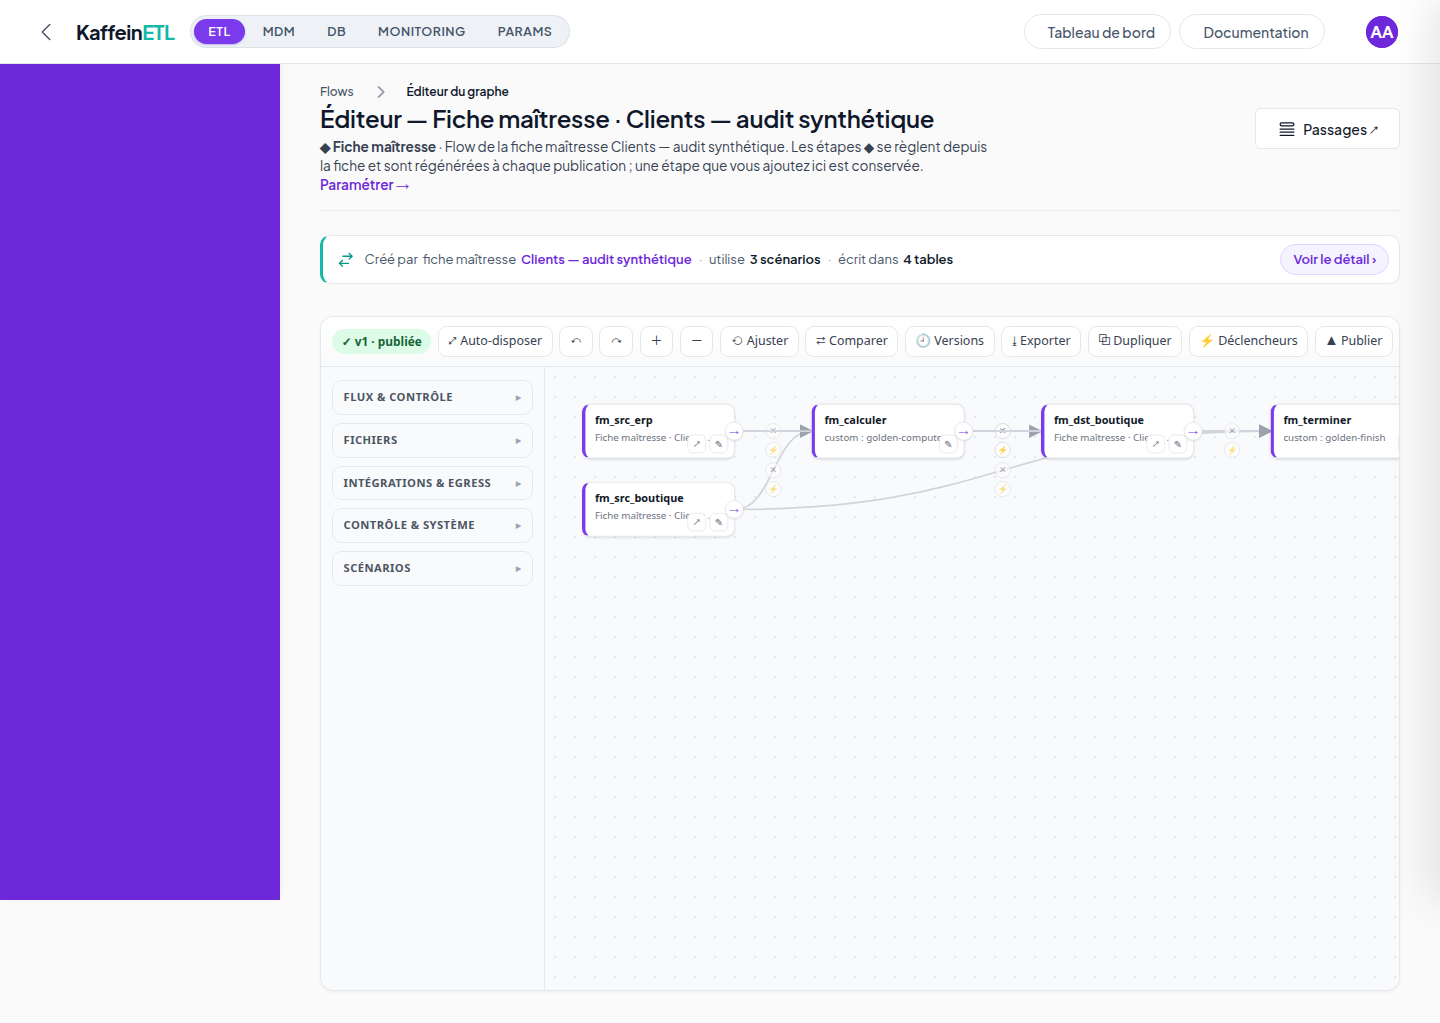Switch to the MDM tab
The height and width of the screenshot is (1023, 1440).
(x=279, y=32)
